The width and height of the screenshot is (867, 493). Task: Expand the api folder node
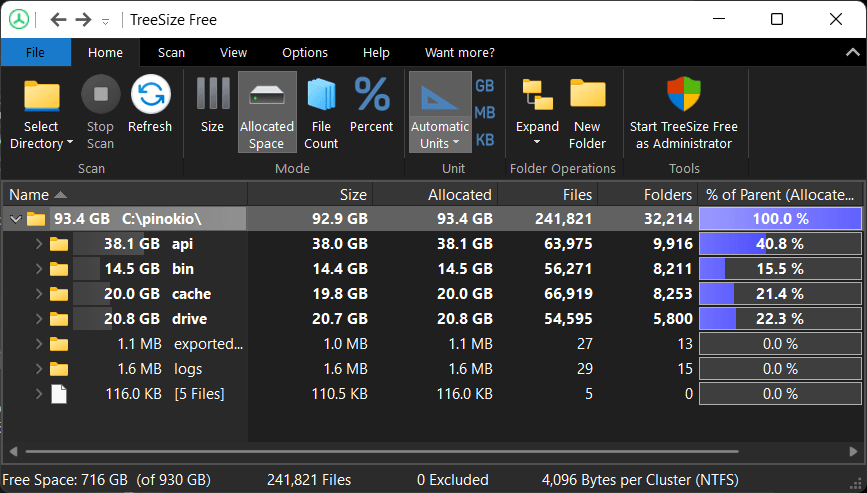[x=39, y=244]
